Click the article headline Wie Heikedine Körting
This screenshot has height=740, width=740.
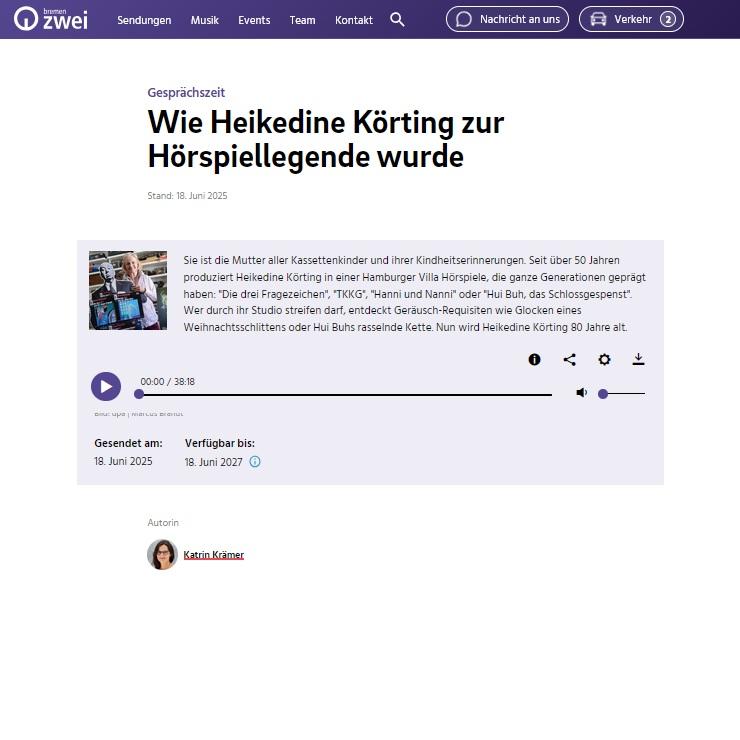click(x=326, y=139)
